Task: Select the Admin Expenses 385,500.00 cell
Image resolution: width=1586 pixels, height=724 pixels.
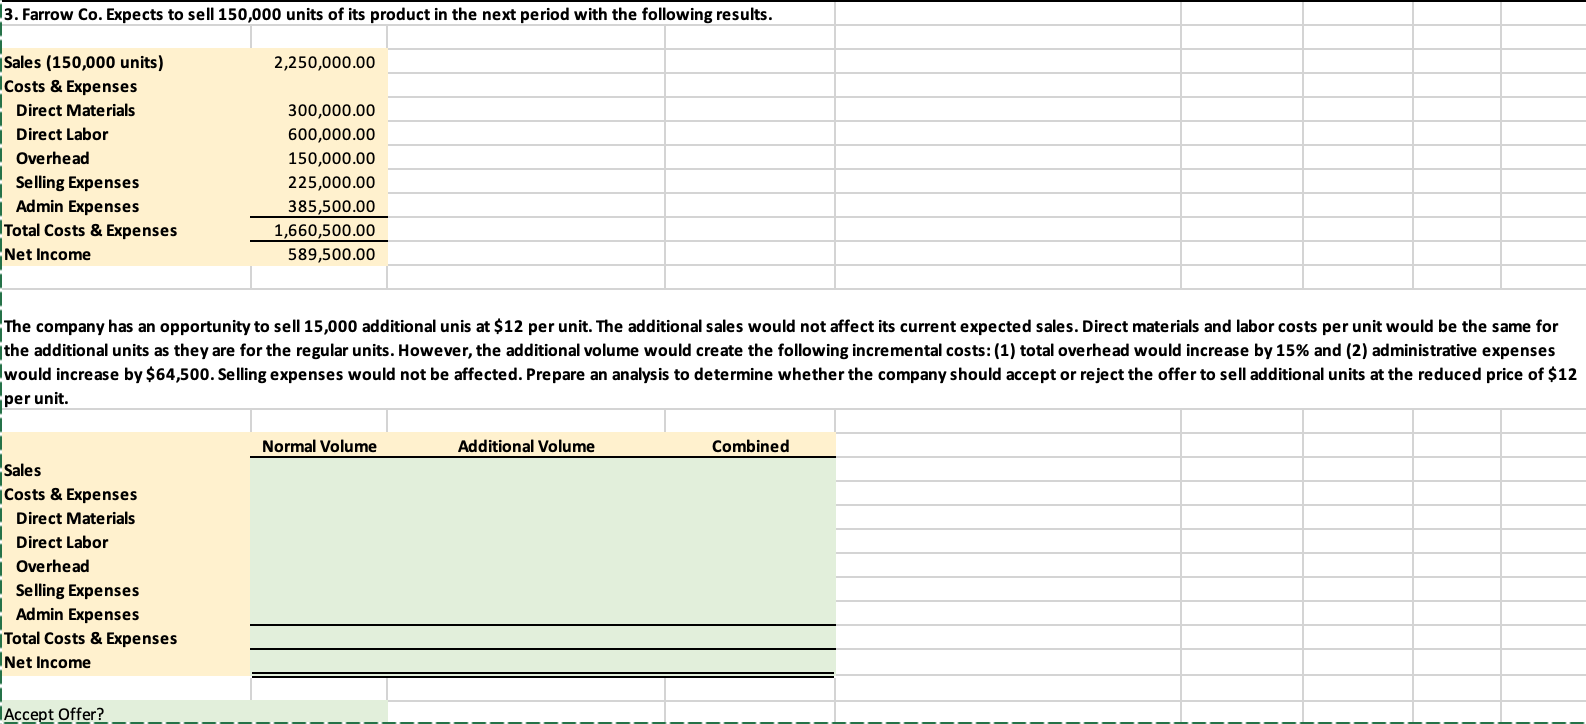Action: tap(319, 206)
